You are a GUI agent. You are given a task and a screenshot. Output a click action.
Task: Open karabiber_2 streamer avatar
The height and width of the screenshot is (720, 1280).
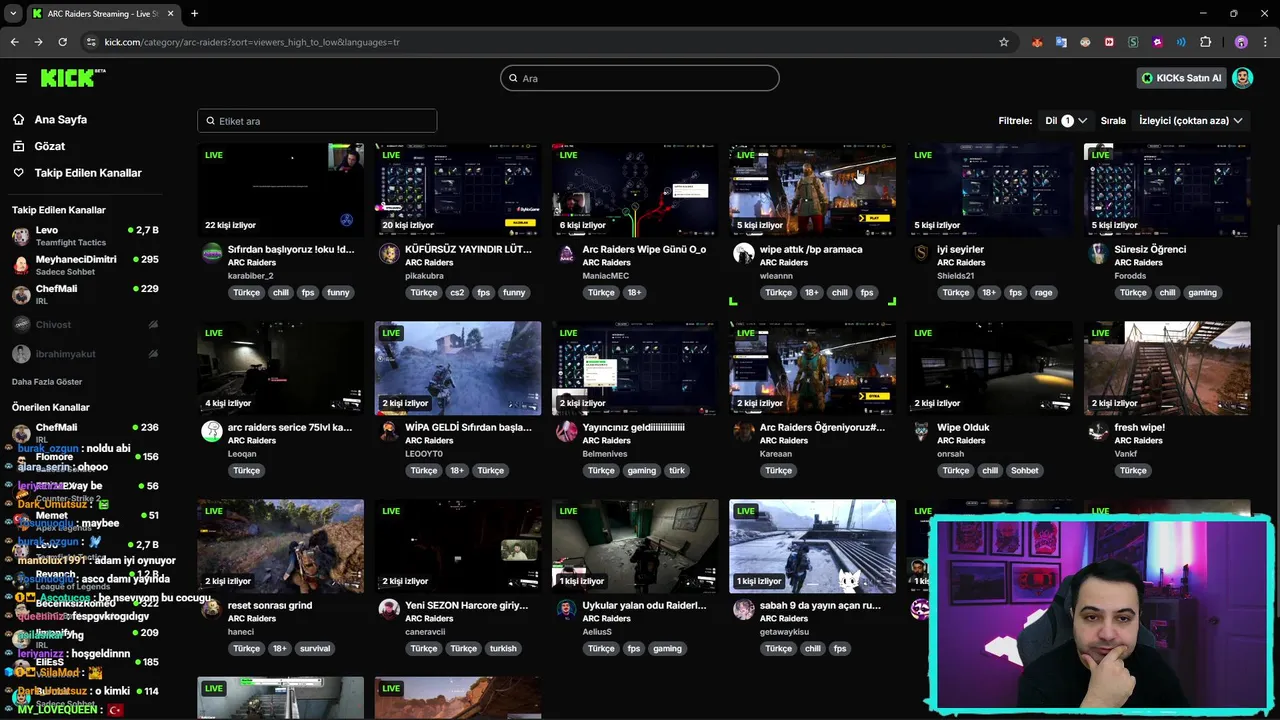212,253
